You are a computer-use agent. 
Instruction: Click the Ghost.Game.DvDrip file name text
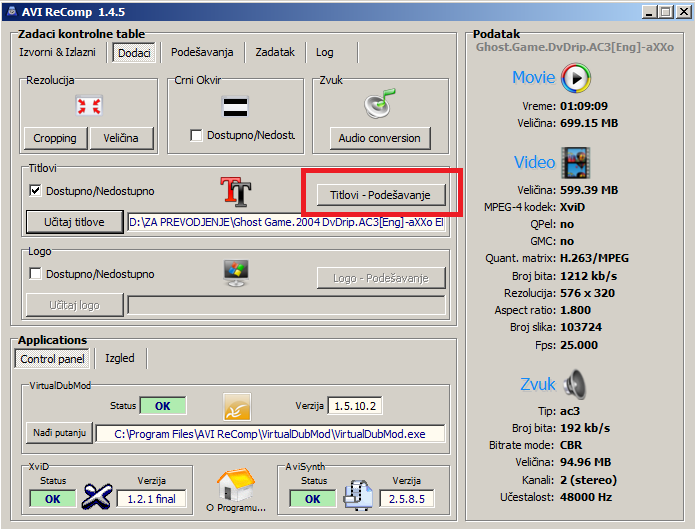[x=575, y=47]
